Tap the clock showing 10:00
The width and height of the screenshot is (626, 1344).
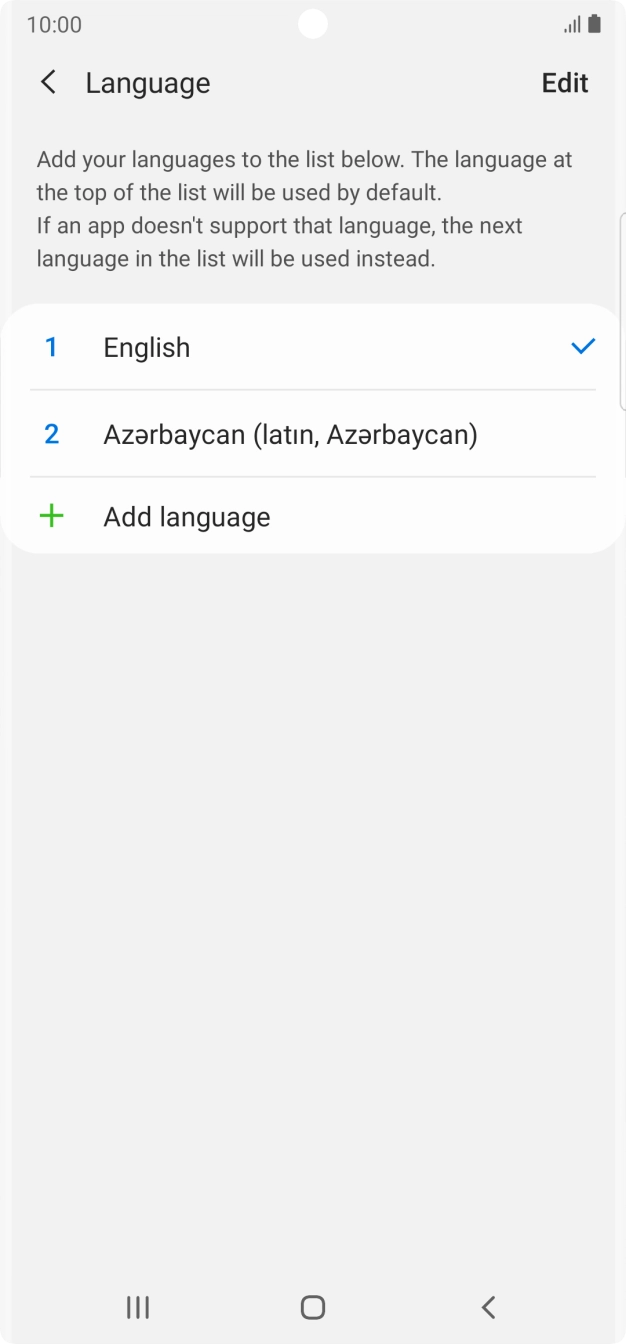(x=55, y=24)
